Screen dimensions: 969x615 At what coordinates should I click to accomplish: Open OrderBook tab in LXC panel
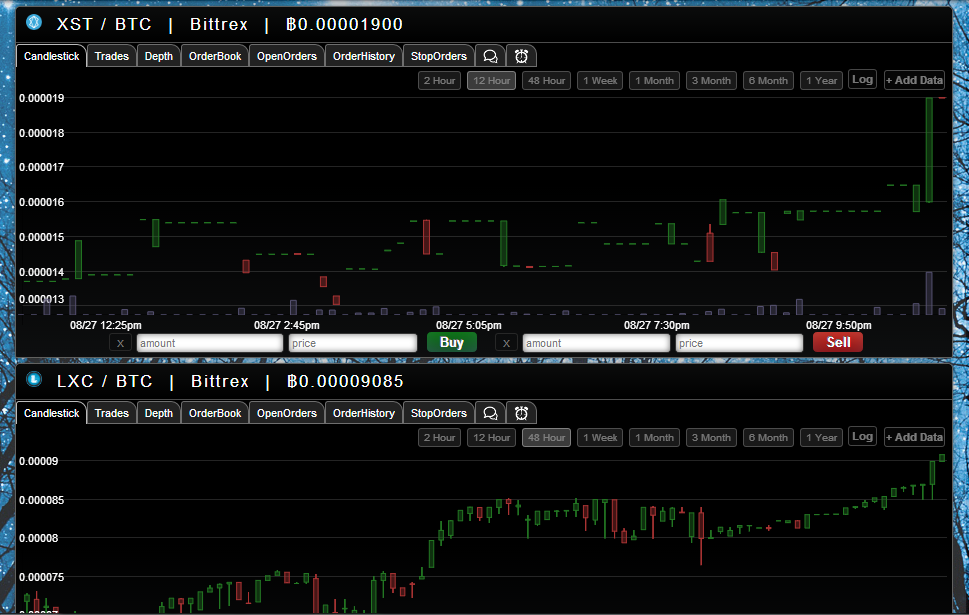pyautogui.click(x=215, y=414)
